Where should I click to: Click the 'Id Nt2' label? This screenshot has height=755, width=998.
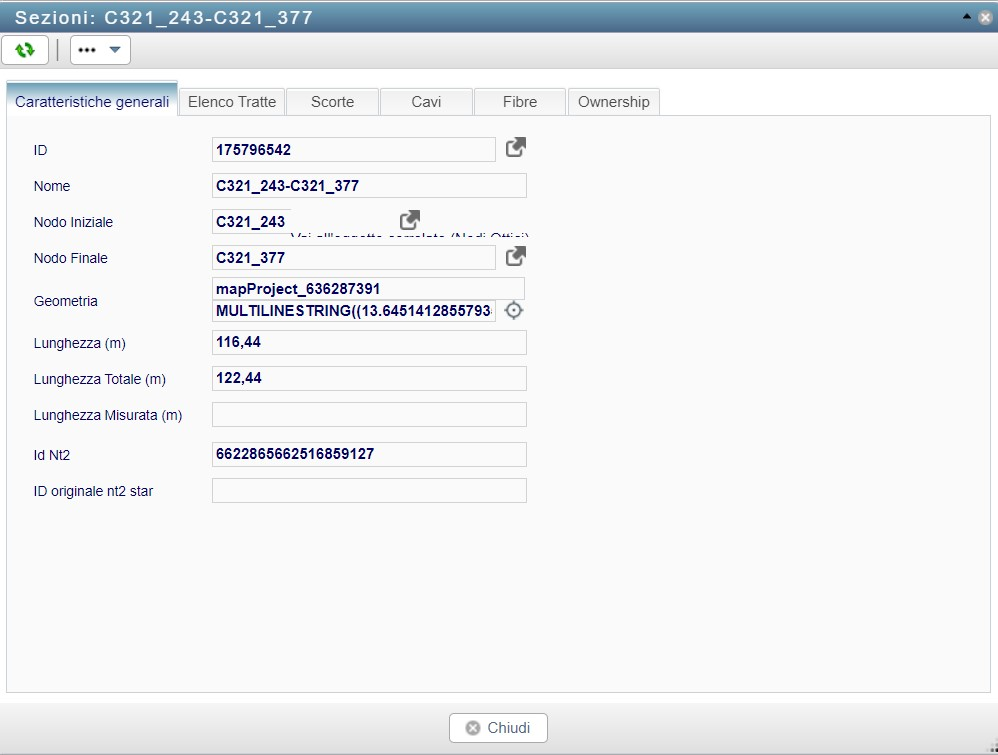tap(52, 455)
